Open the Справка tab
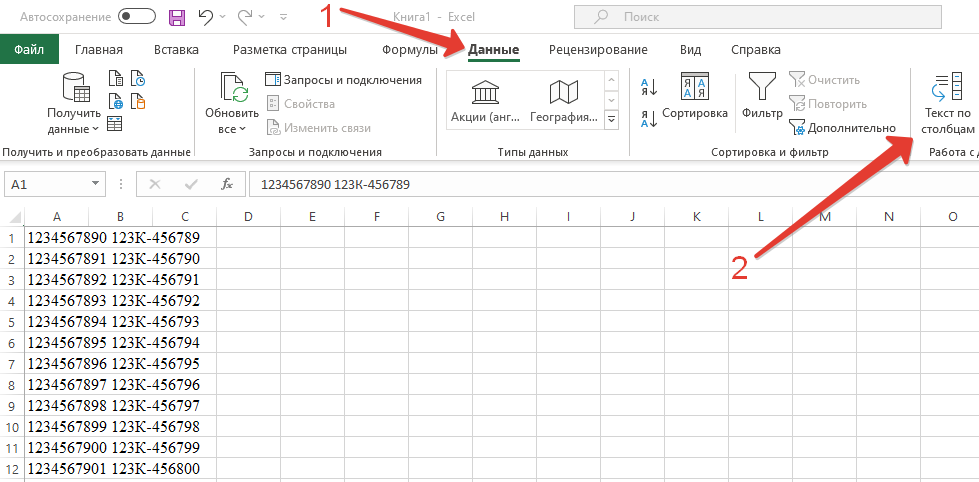 pos(755,50)
